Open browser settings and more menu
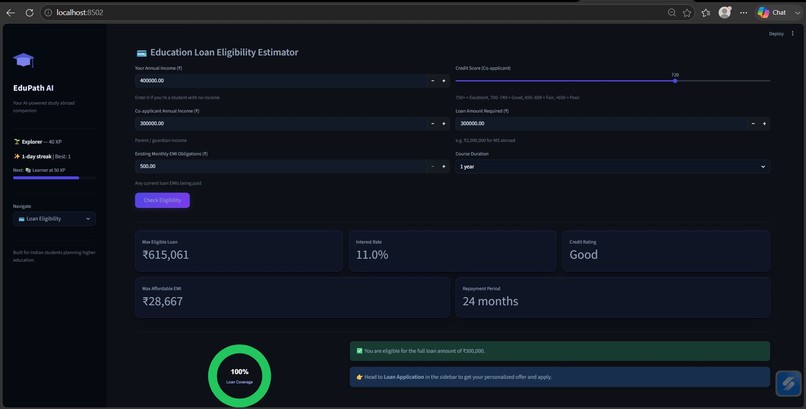The height and width of the screenshot is (409, 806). [743, 12]
